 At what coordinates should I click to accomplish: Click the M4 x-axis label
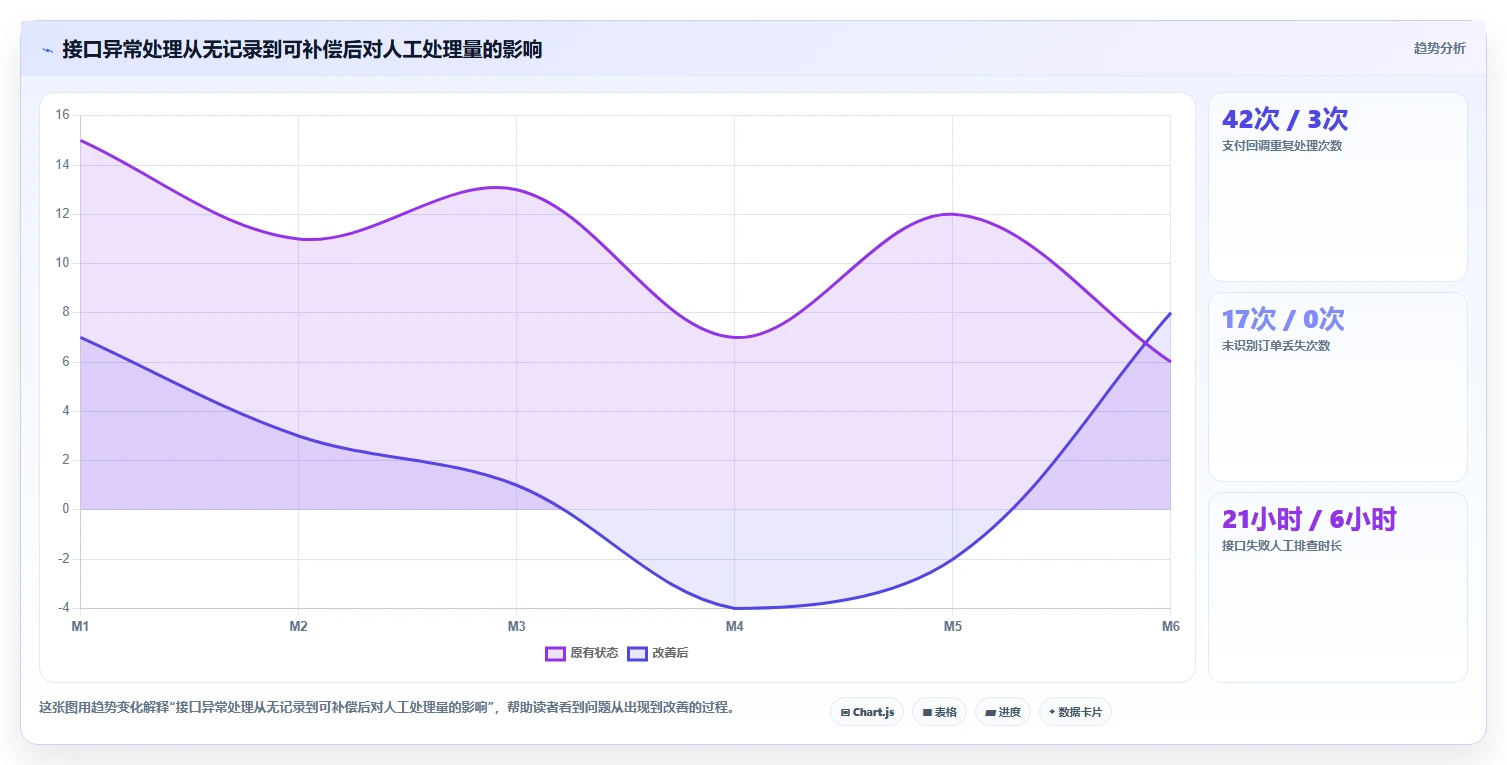tap(734, 627)
